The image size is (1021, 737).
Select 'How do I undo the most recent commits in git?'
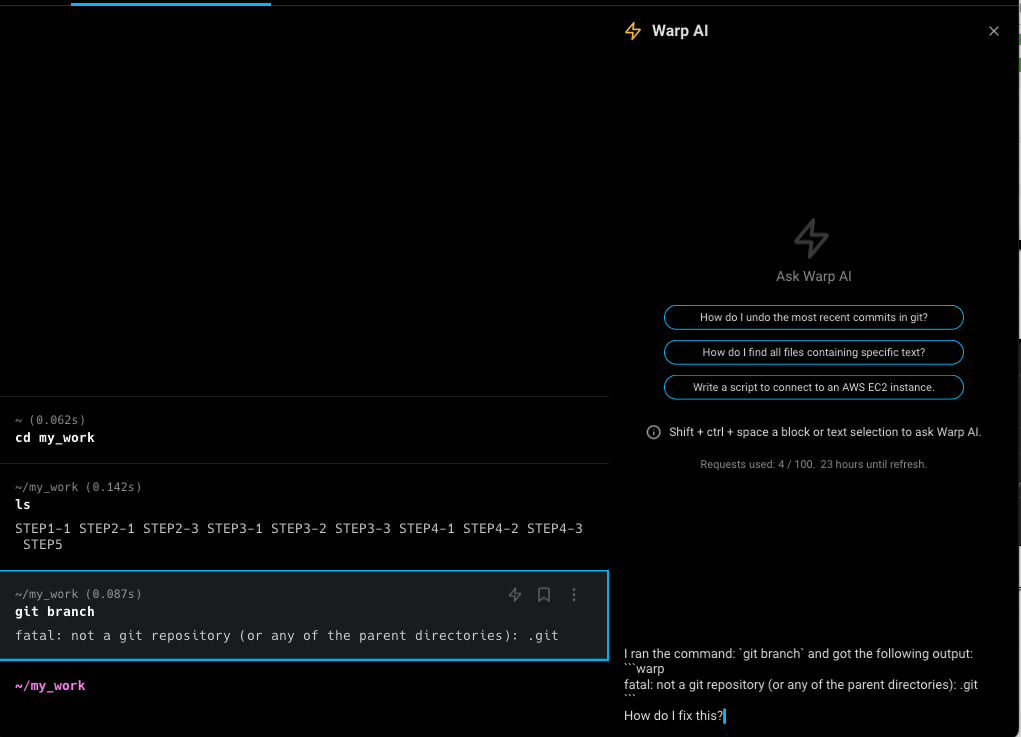[813, 317]
